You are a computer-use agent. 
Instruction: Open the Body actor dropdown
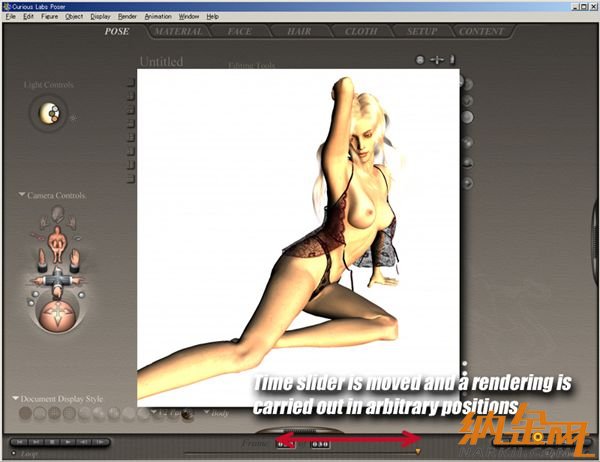pos(207,411)
